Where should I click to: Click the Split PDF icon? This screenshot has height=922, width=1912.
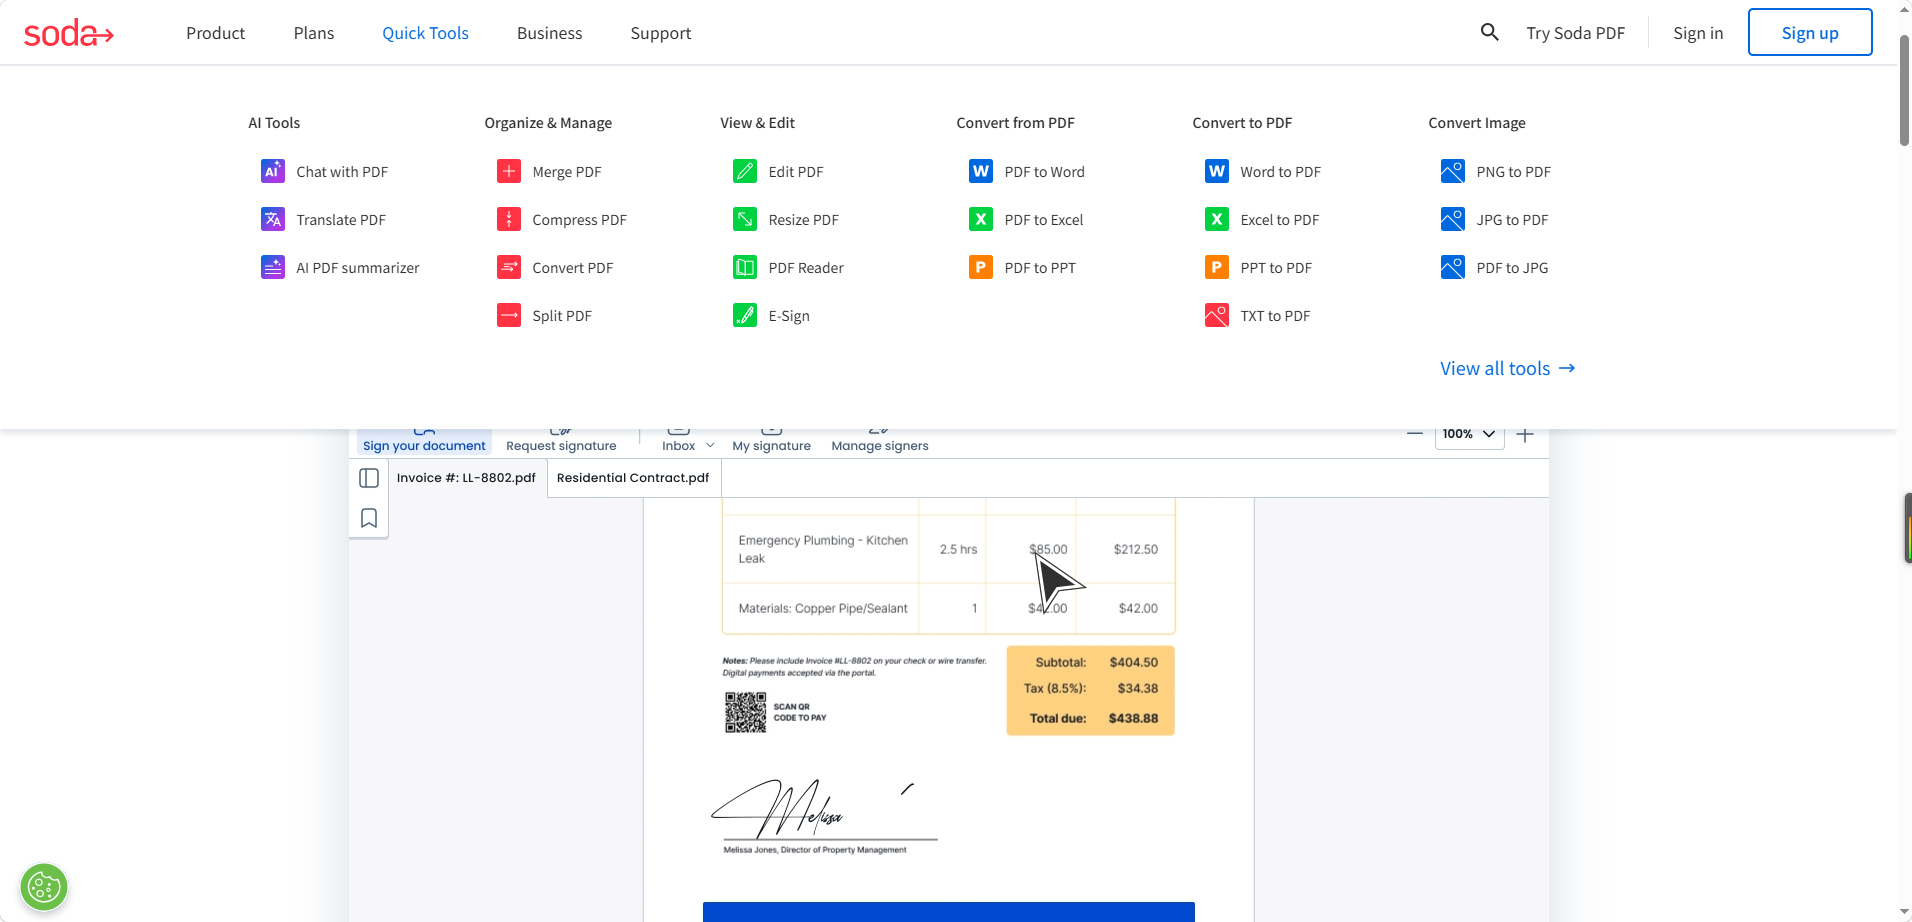pos(509,315)
